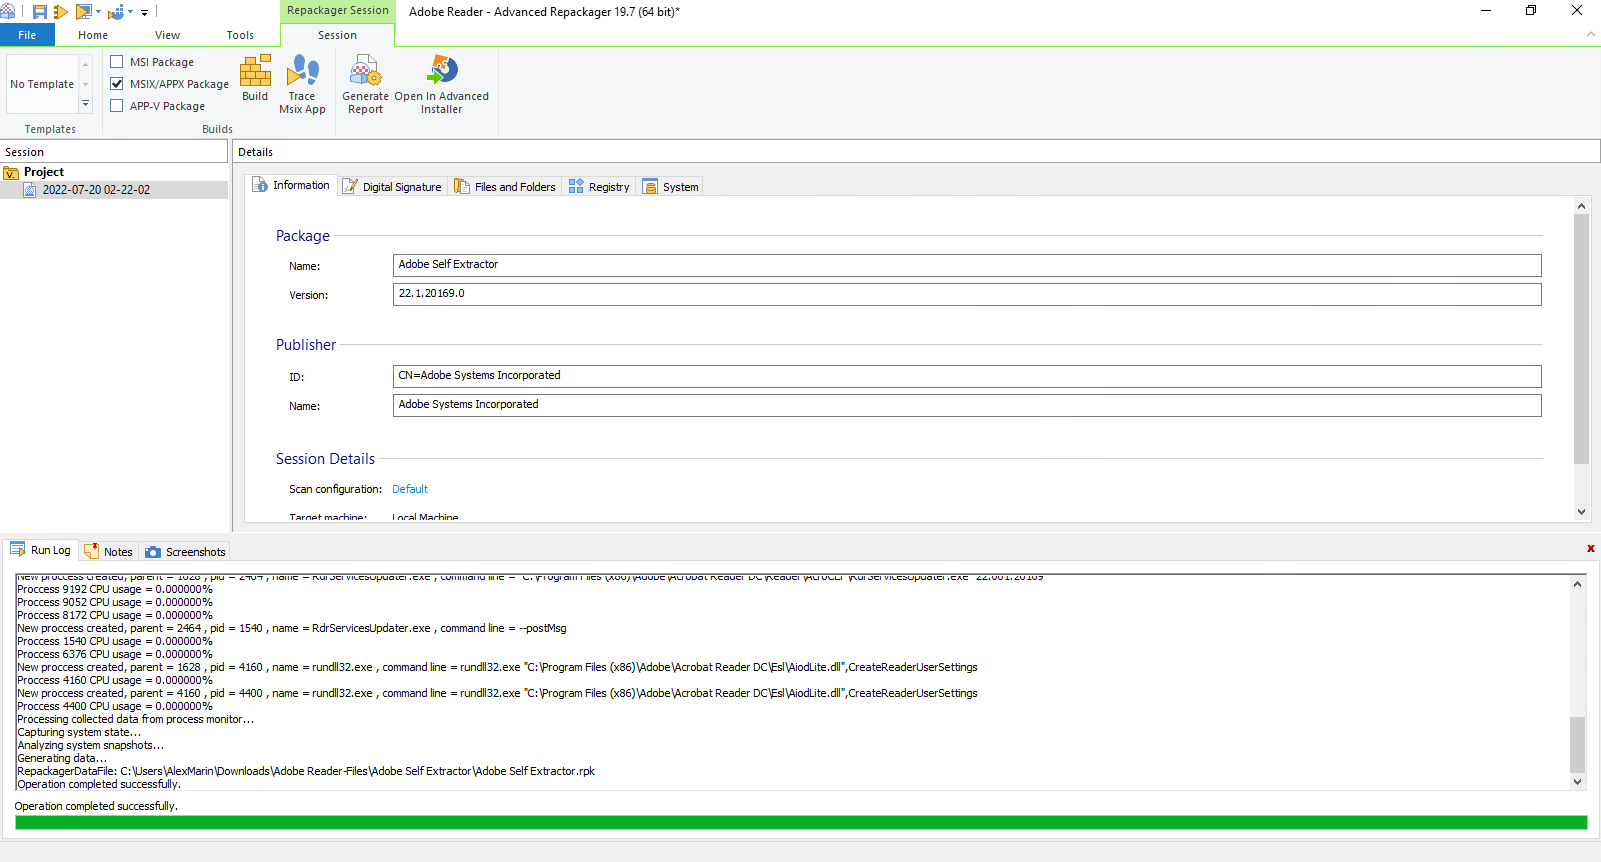
Task: Click the "Proccess 9192 CPU usage" log line
Action: [x=115, y=589]
